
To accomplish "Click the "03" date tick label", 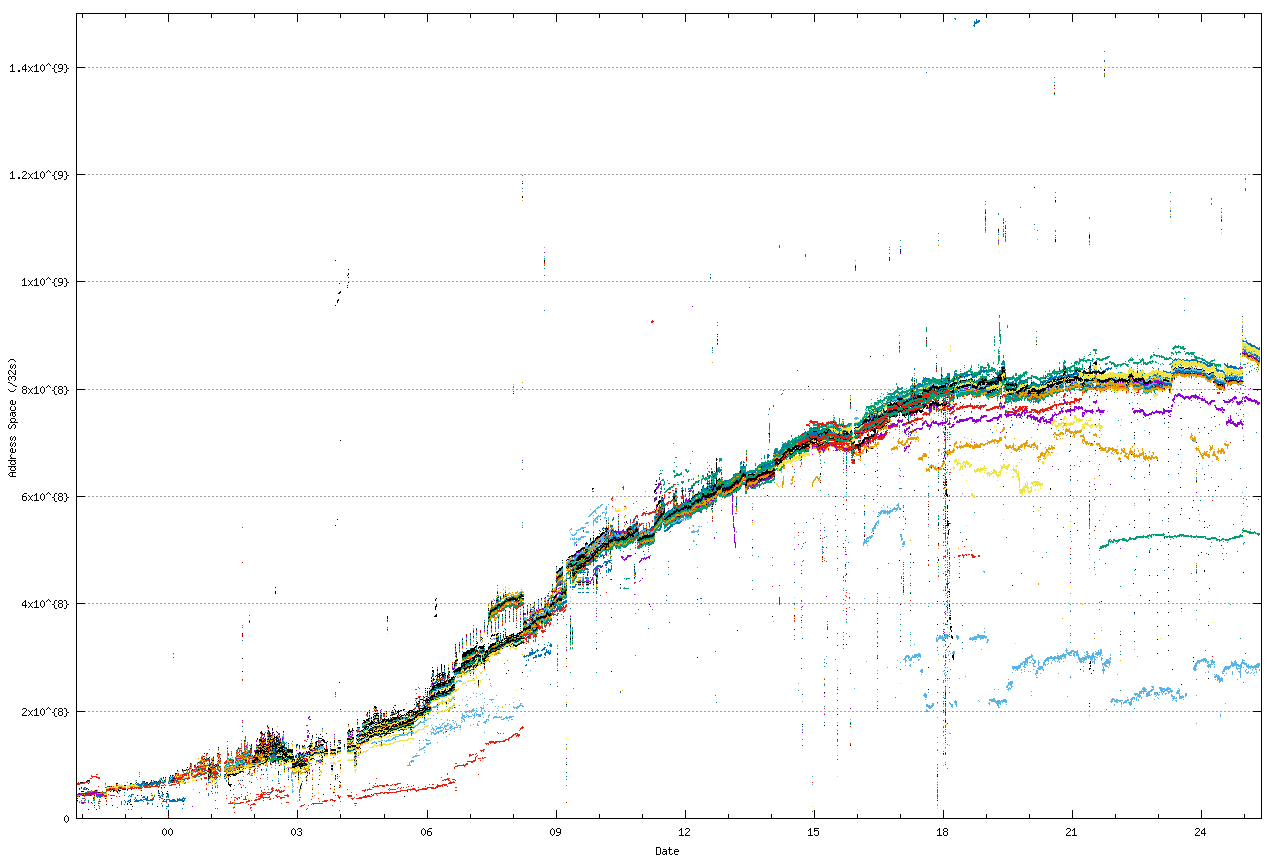I will pos(297,832).
